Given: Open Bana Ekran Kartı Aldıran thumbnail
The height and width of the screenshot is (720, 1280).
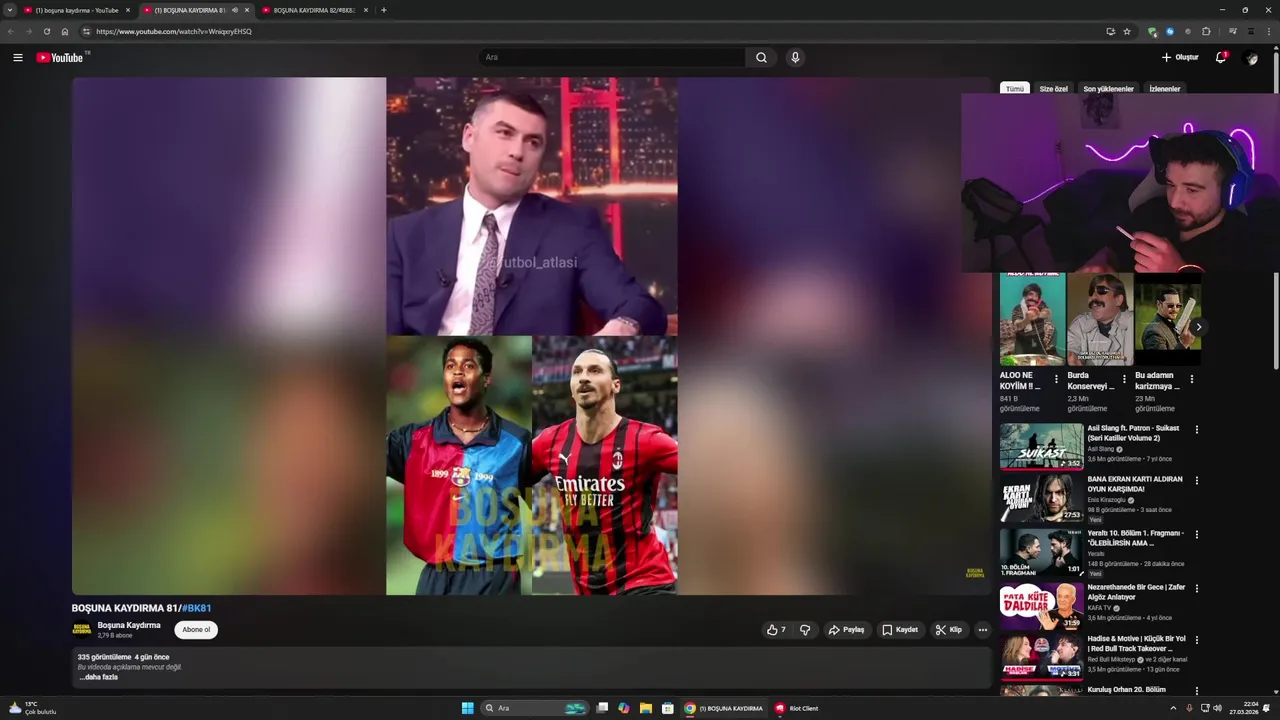Looking at the screenshot, I should [x=1041, y=498].
